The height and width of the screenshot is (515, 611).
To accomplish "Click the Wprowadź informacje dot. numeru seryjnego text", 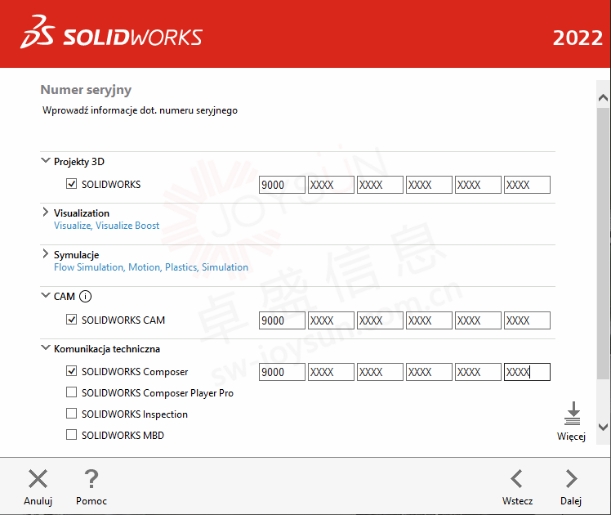I will click(140, 111).
